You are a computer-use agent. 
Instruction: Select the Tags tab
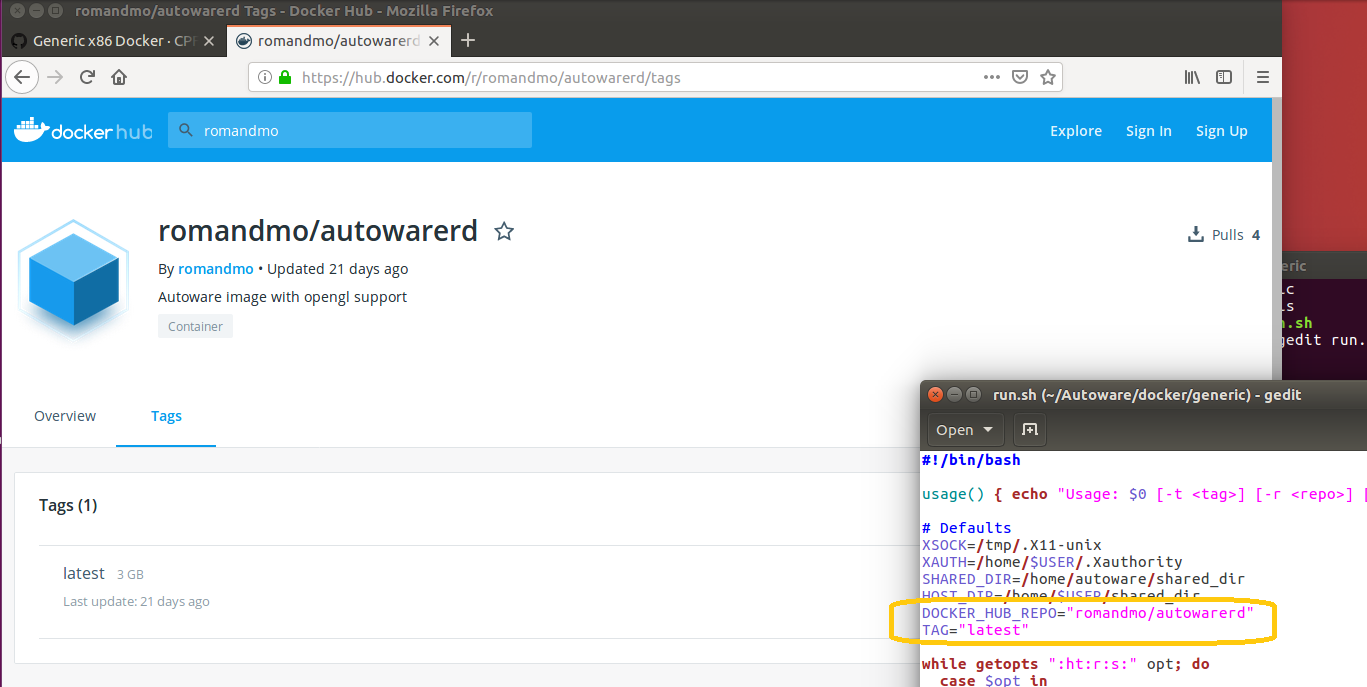click(x=166, y=416)
